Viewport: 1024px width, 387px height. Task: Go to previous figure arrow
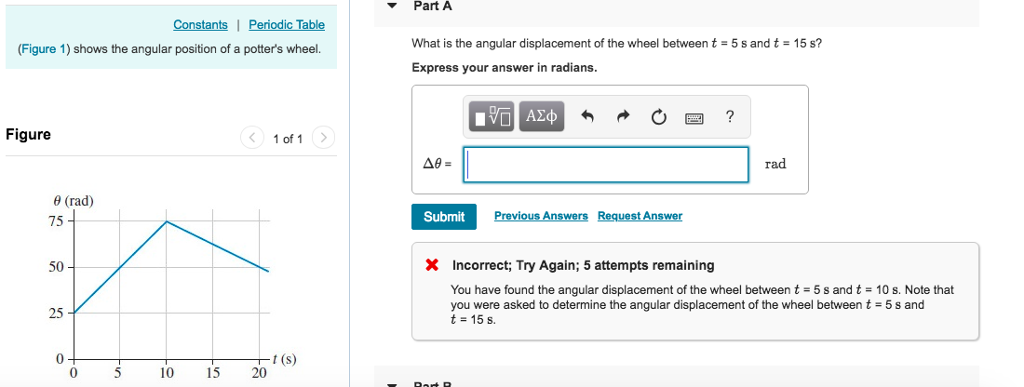pos(251,138)
